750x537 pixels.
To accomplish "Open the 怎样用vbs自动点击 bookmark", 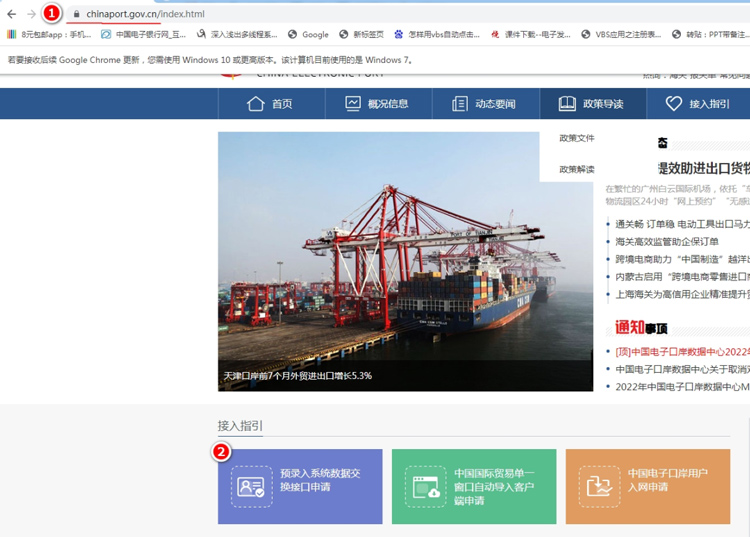I will 437,34.
